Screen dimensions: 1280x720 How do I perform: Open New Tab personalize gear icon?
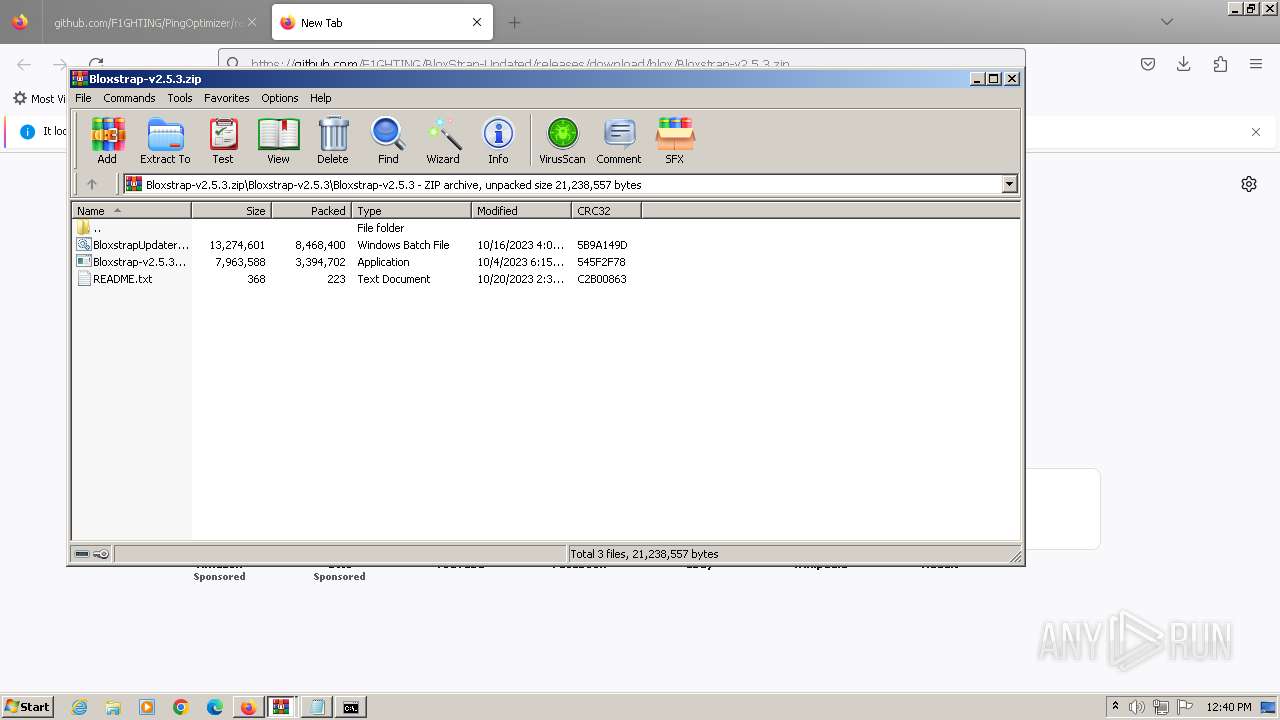point(1249,184)
